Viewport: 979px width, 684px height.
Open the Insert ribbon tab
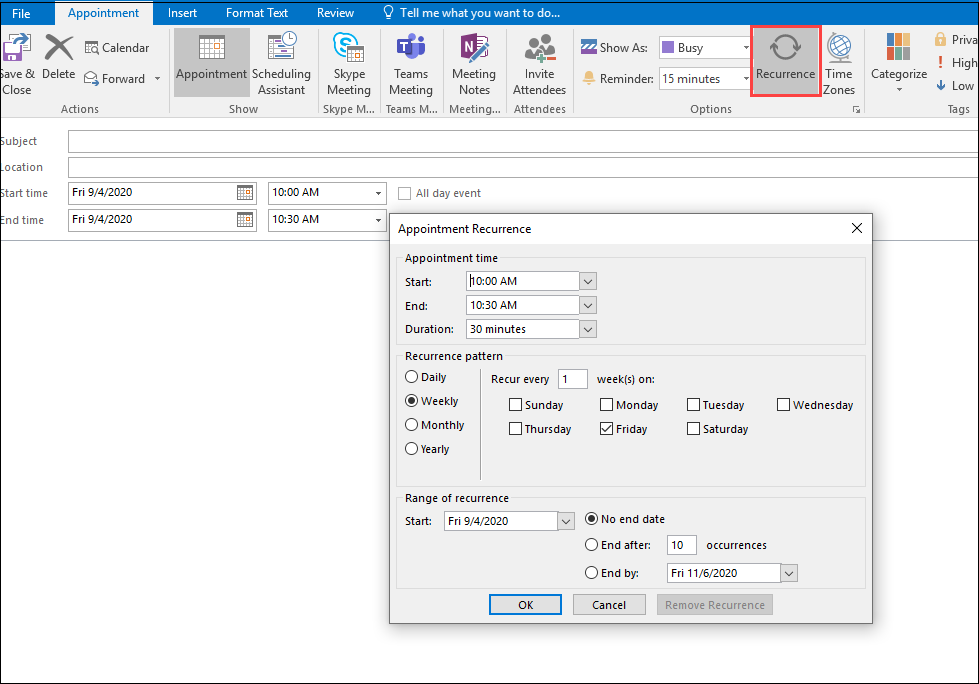tap(182, 12)
